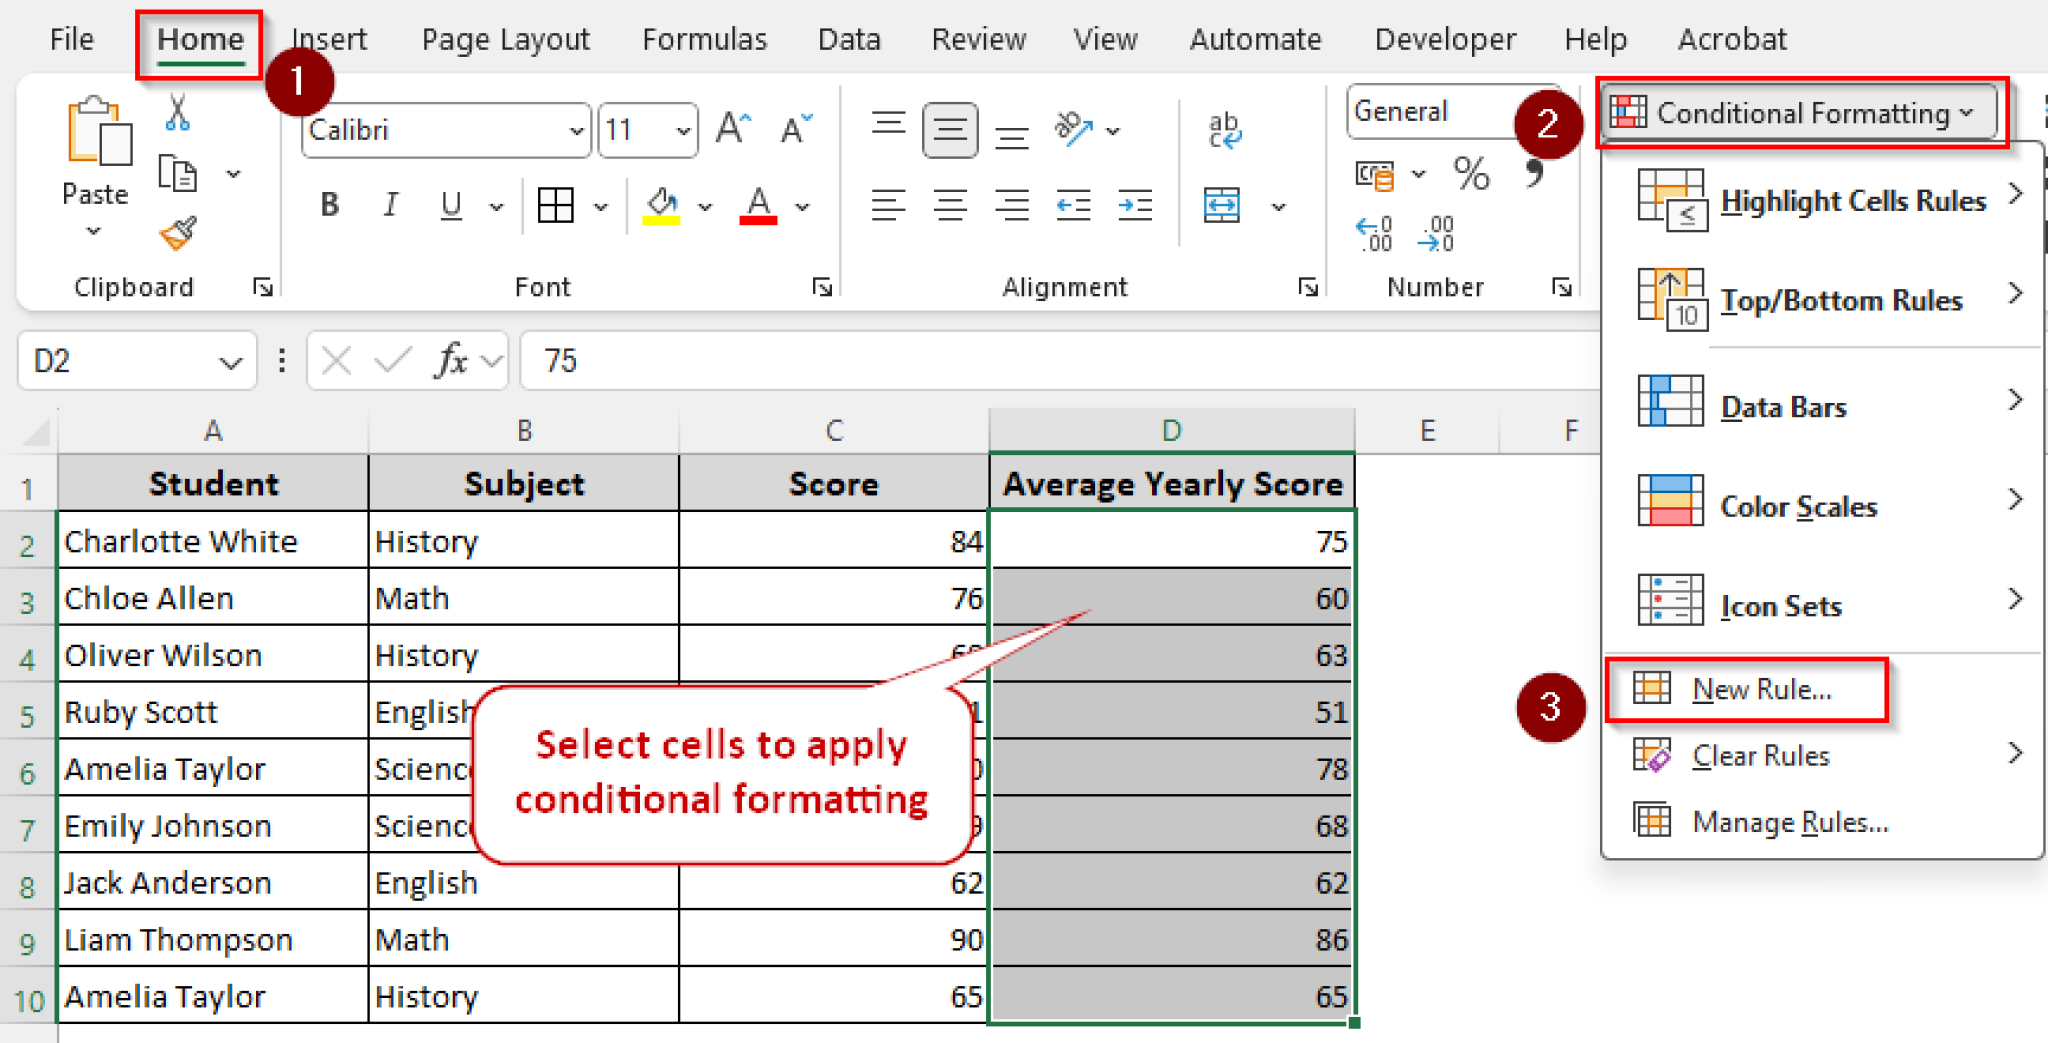Click the Percent Style icon
The width and height of the screenshot is (2048, 1043).
point(1471,174)
